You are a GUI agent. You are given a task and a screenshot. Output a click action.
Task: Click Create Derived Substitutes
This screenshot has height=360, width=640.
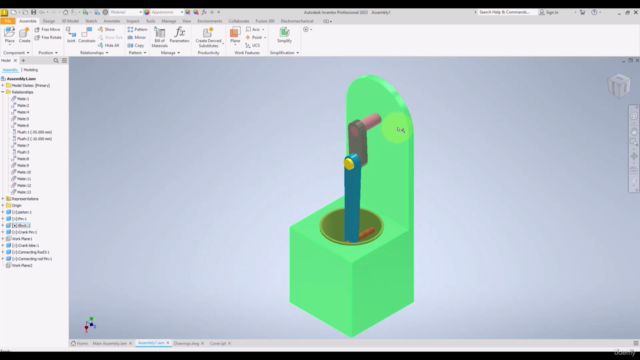click(208, 37)
